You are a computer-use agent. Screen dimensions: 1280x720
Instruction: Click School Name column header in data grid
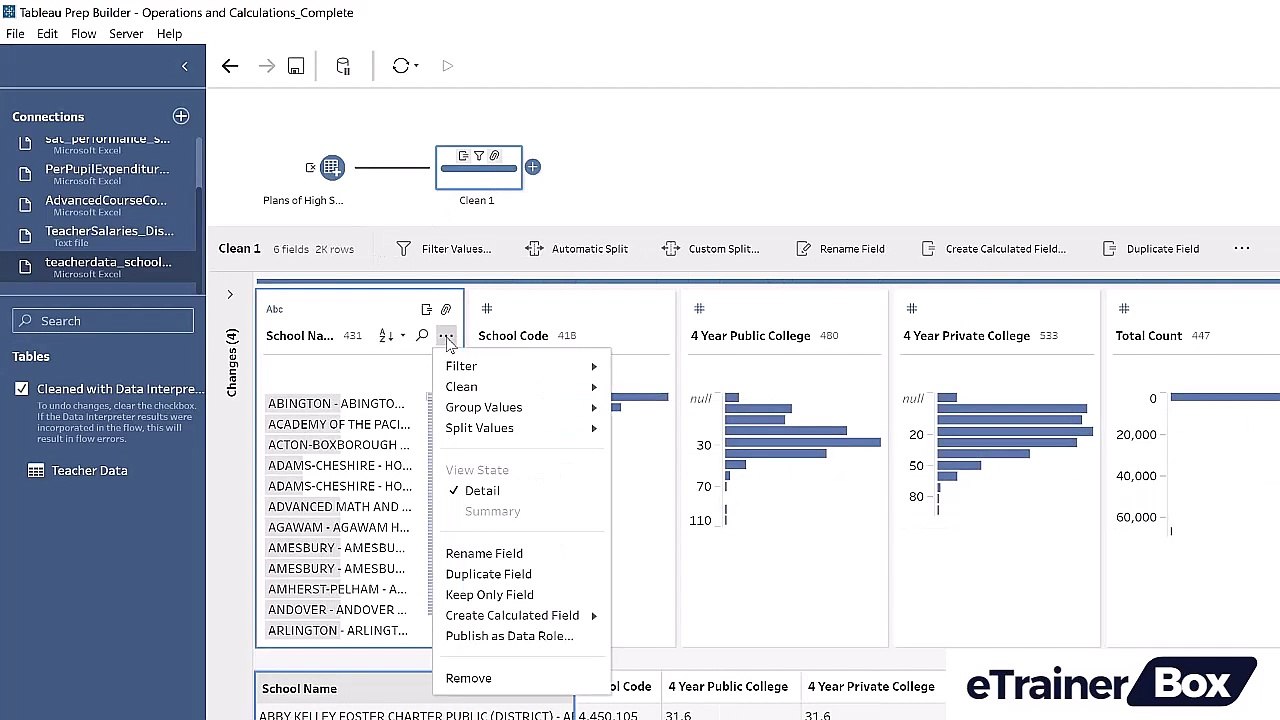pos(299,689)
